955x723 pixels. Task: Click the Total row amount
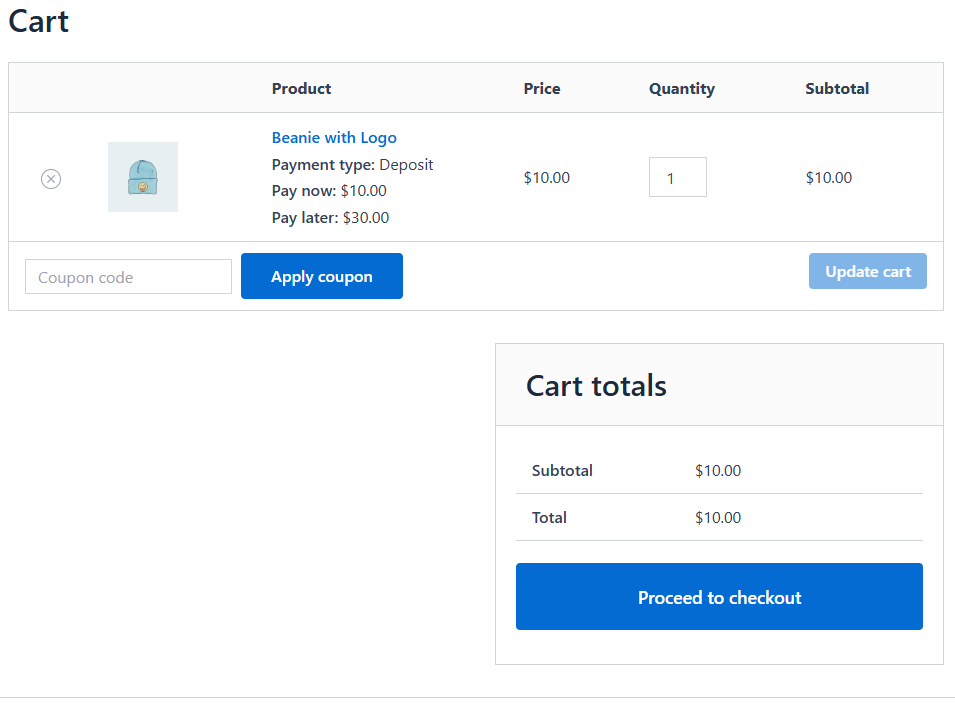[x=718, y=517]
